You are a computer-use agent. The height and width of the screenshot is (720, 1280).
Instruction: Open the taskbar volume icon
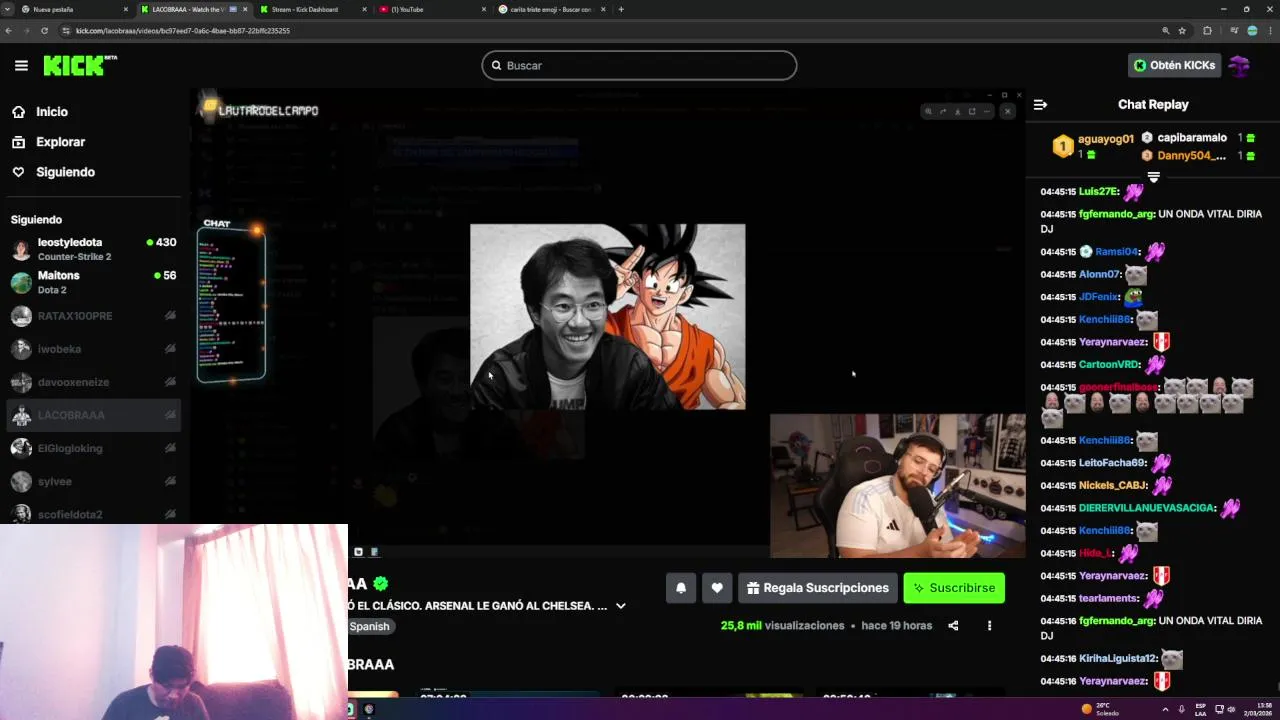tap(1231, 709)
